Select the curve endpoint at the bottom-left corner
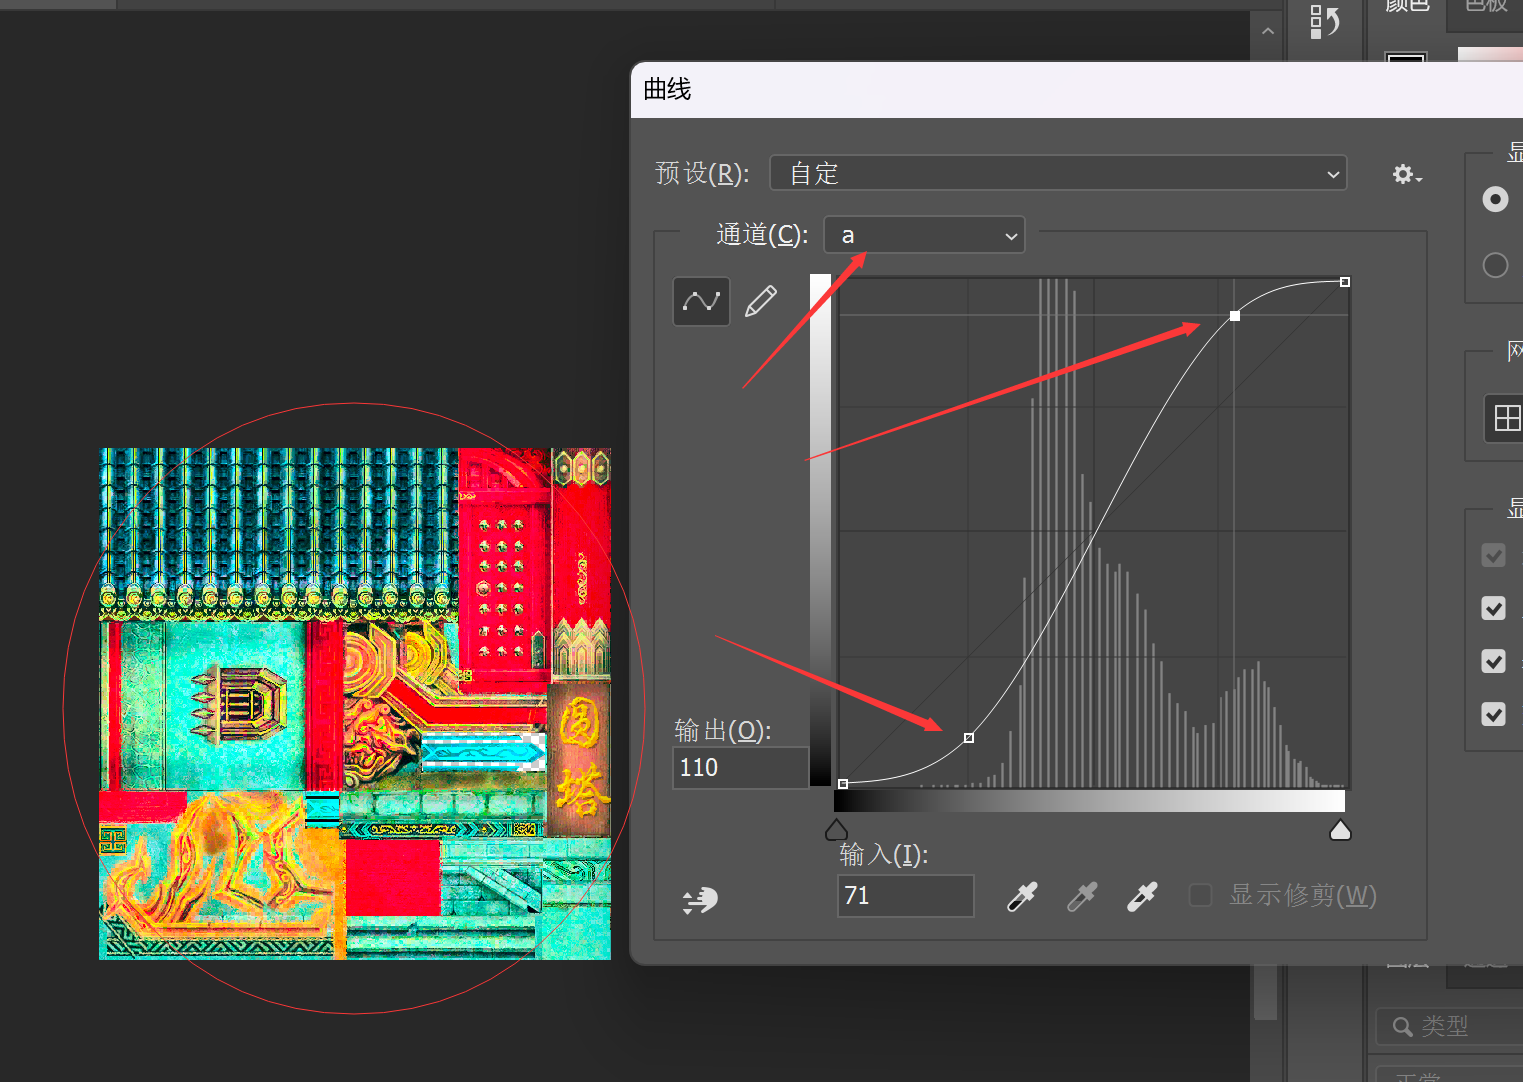Image resolution: width=1523 pixels, height=1082 pixels. (x=843, y=784)
